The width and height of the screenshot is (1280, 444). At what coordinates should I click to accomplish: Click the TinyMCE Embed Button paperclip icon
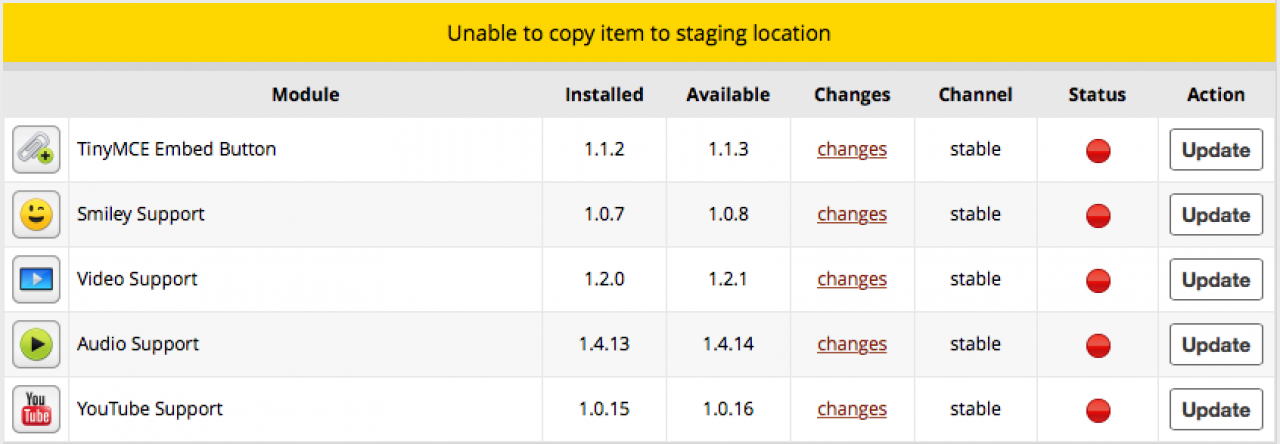(36, 150)
